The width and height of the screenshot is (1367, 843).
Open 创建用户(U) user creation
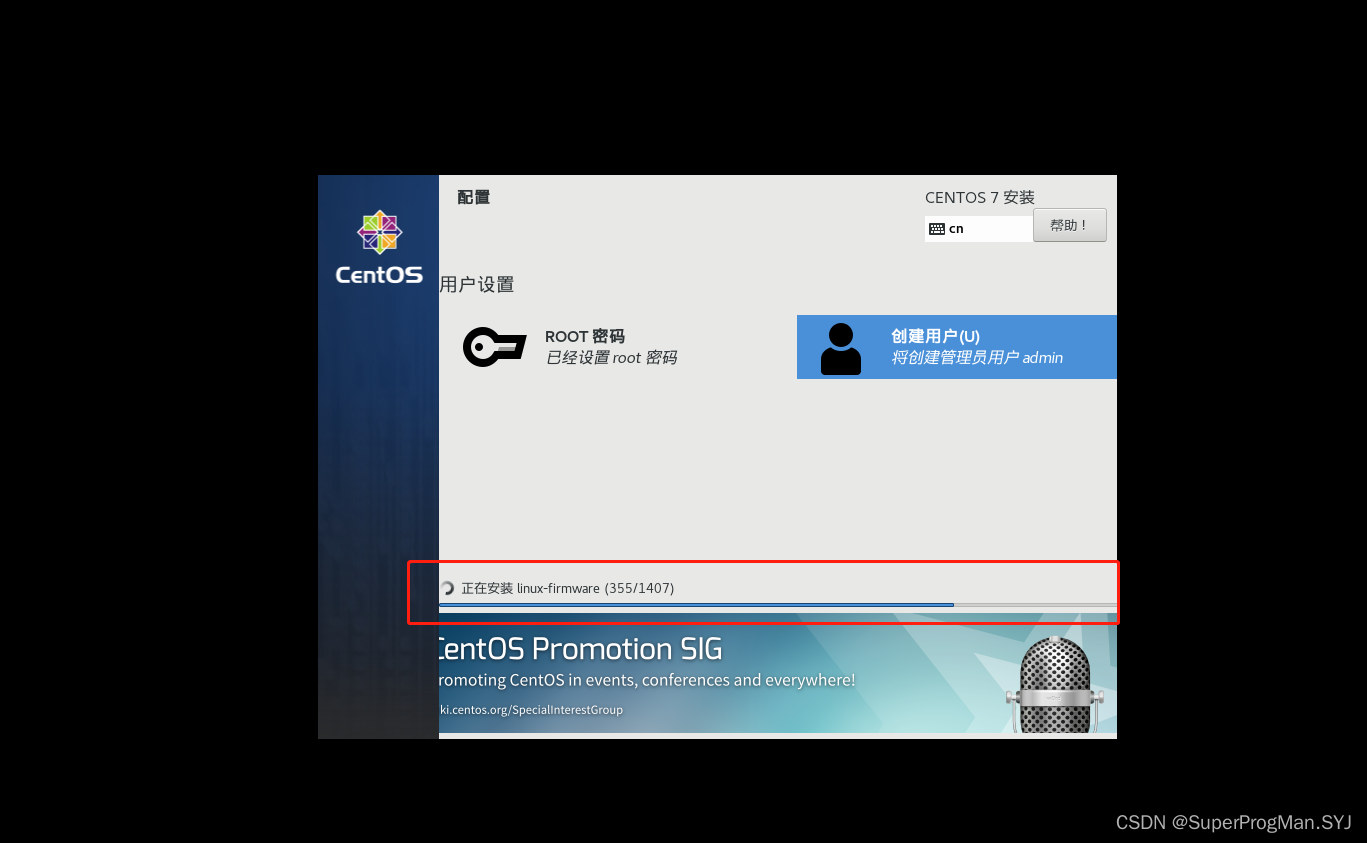(956, 347)
